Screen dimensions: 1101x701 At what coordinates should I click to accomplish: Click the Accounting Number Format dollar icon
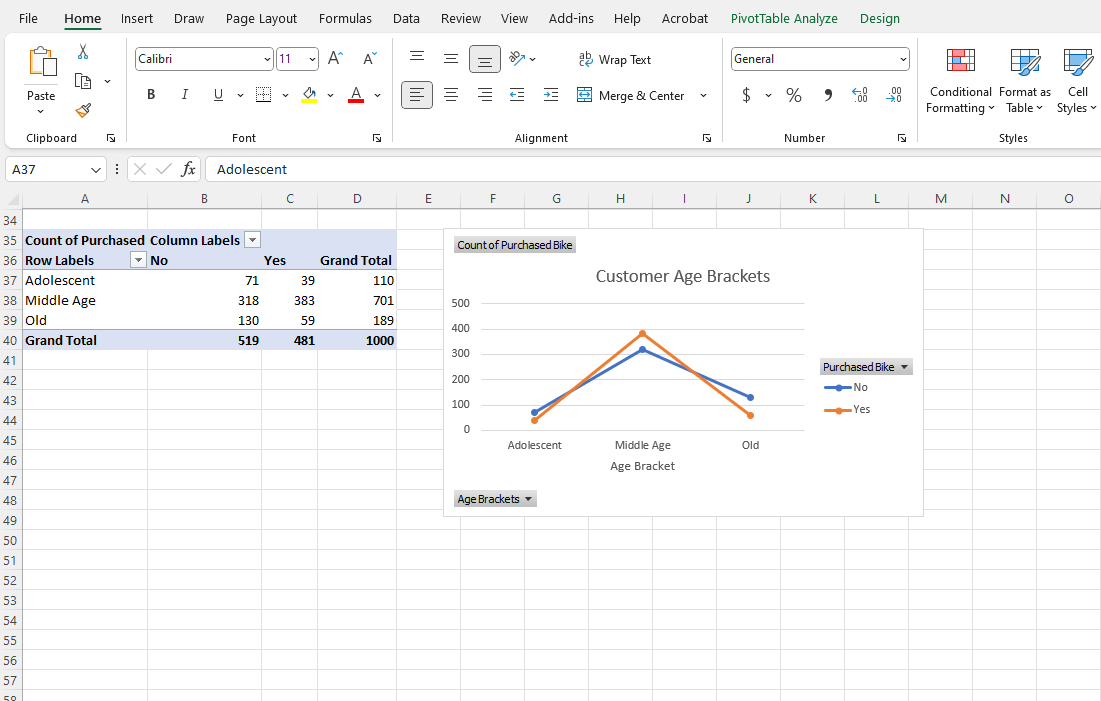click(748, 94)
